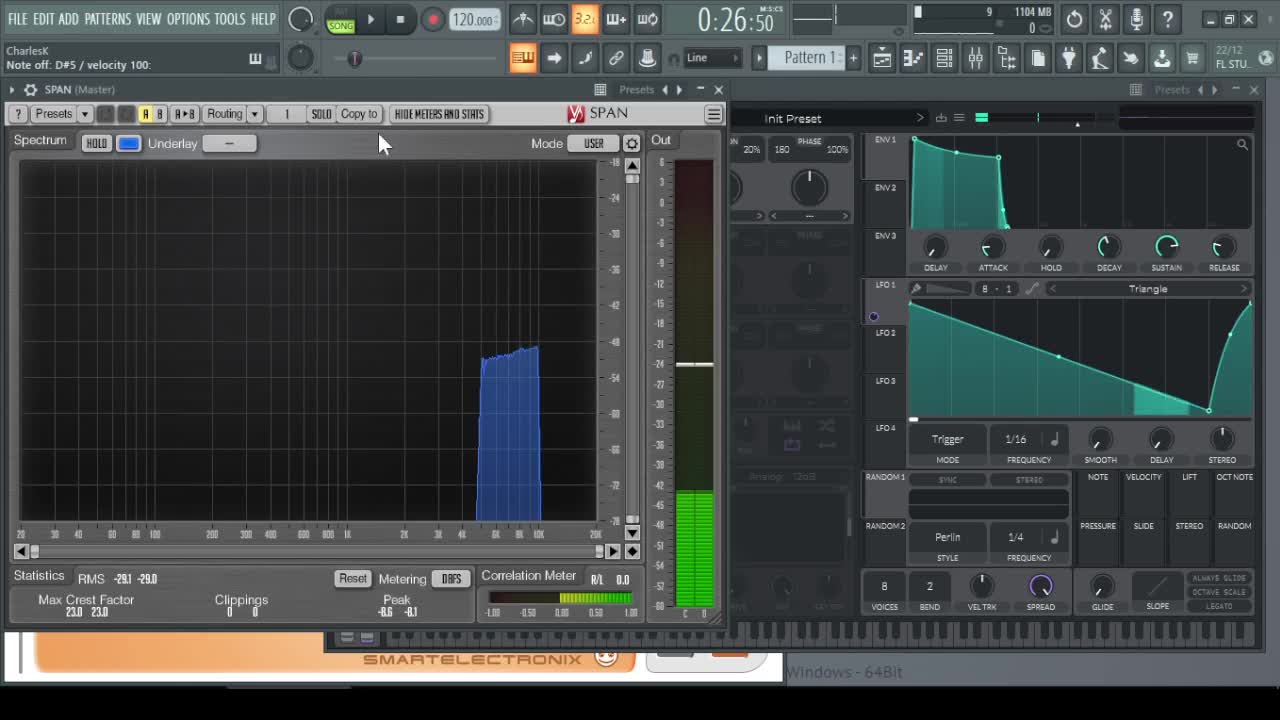This screenshot has width=1280, height=720.
Task: Open the undo history icon
Action: 1074,19
